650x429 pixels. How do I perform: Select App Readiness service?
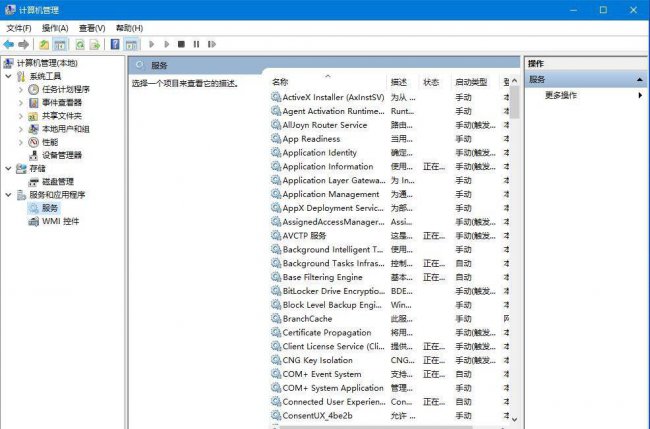point(311,139)
